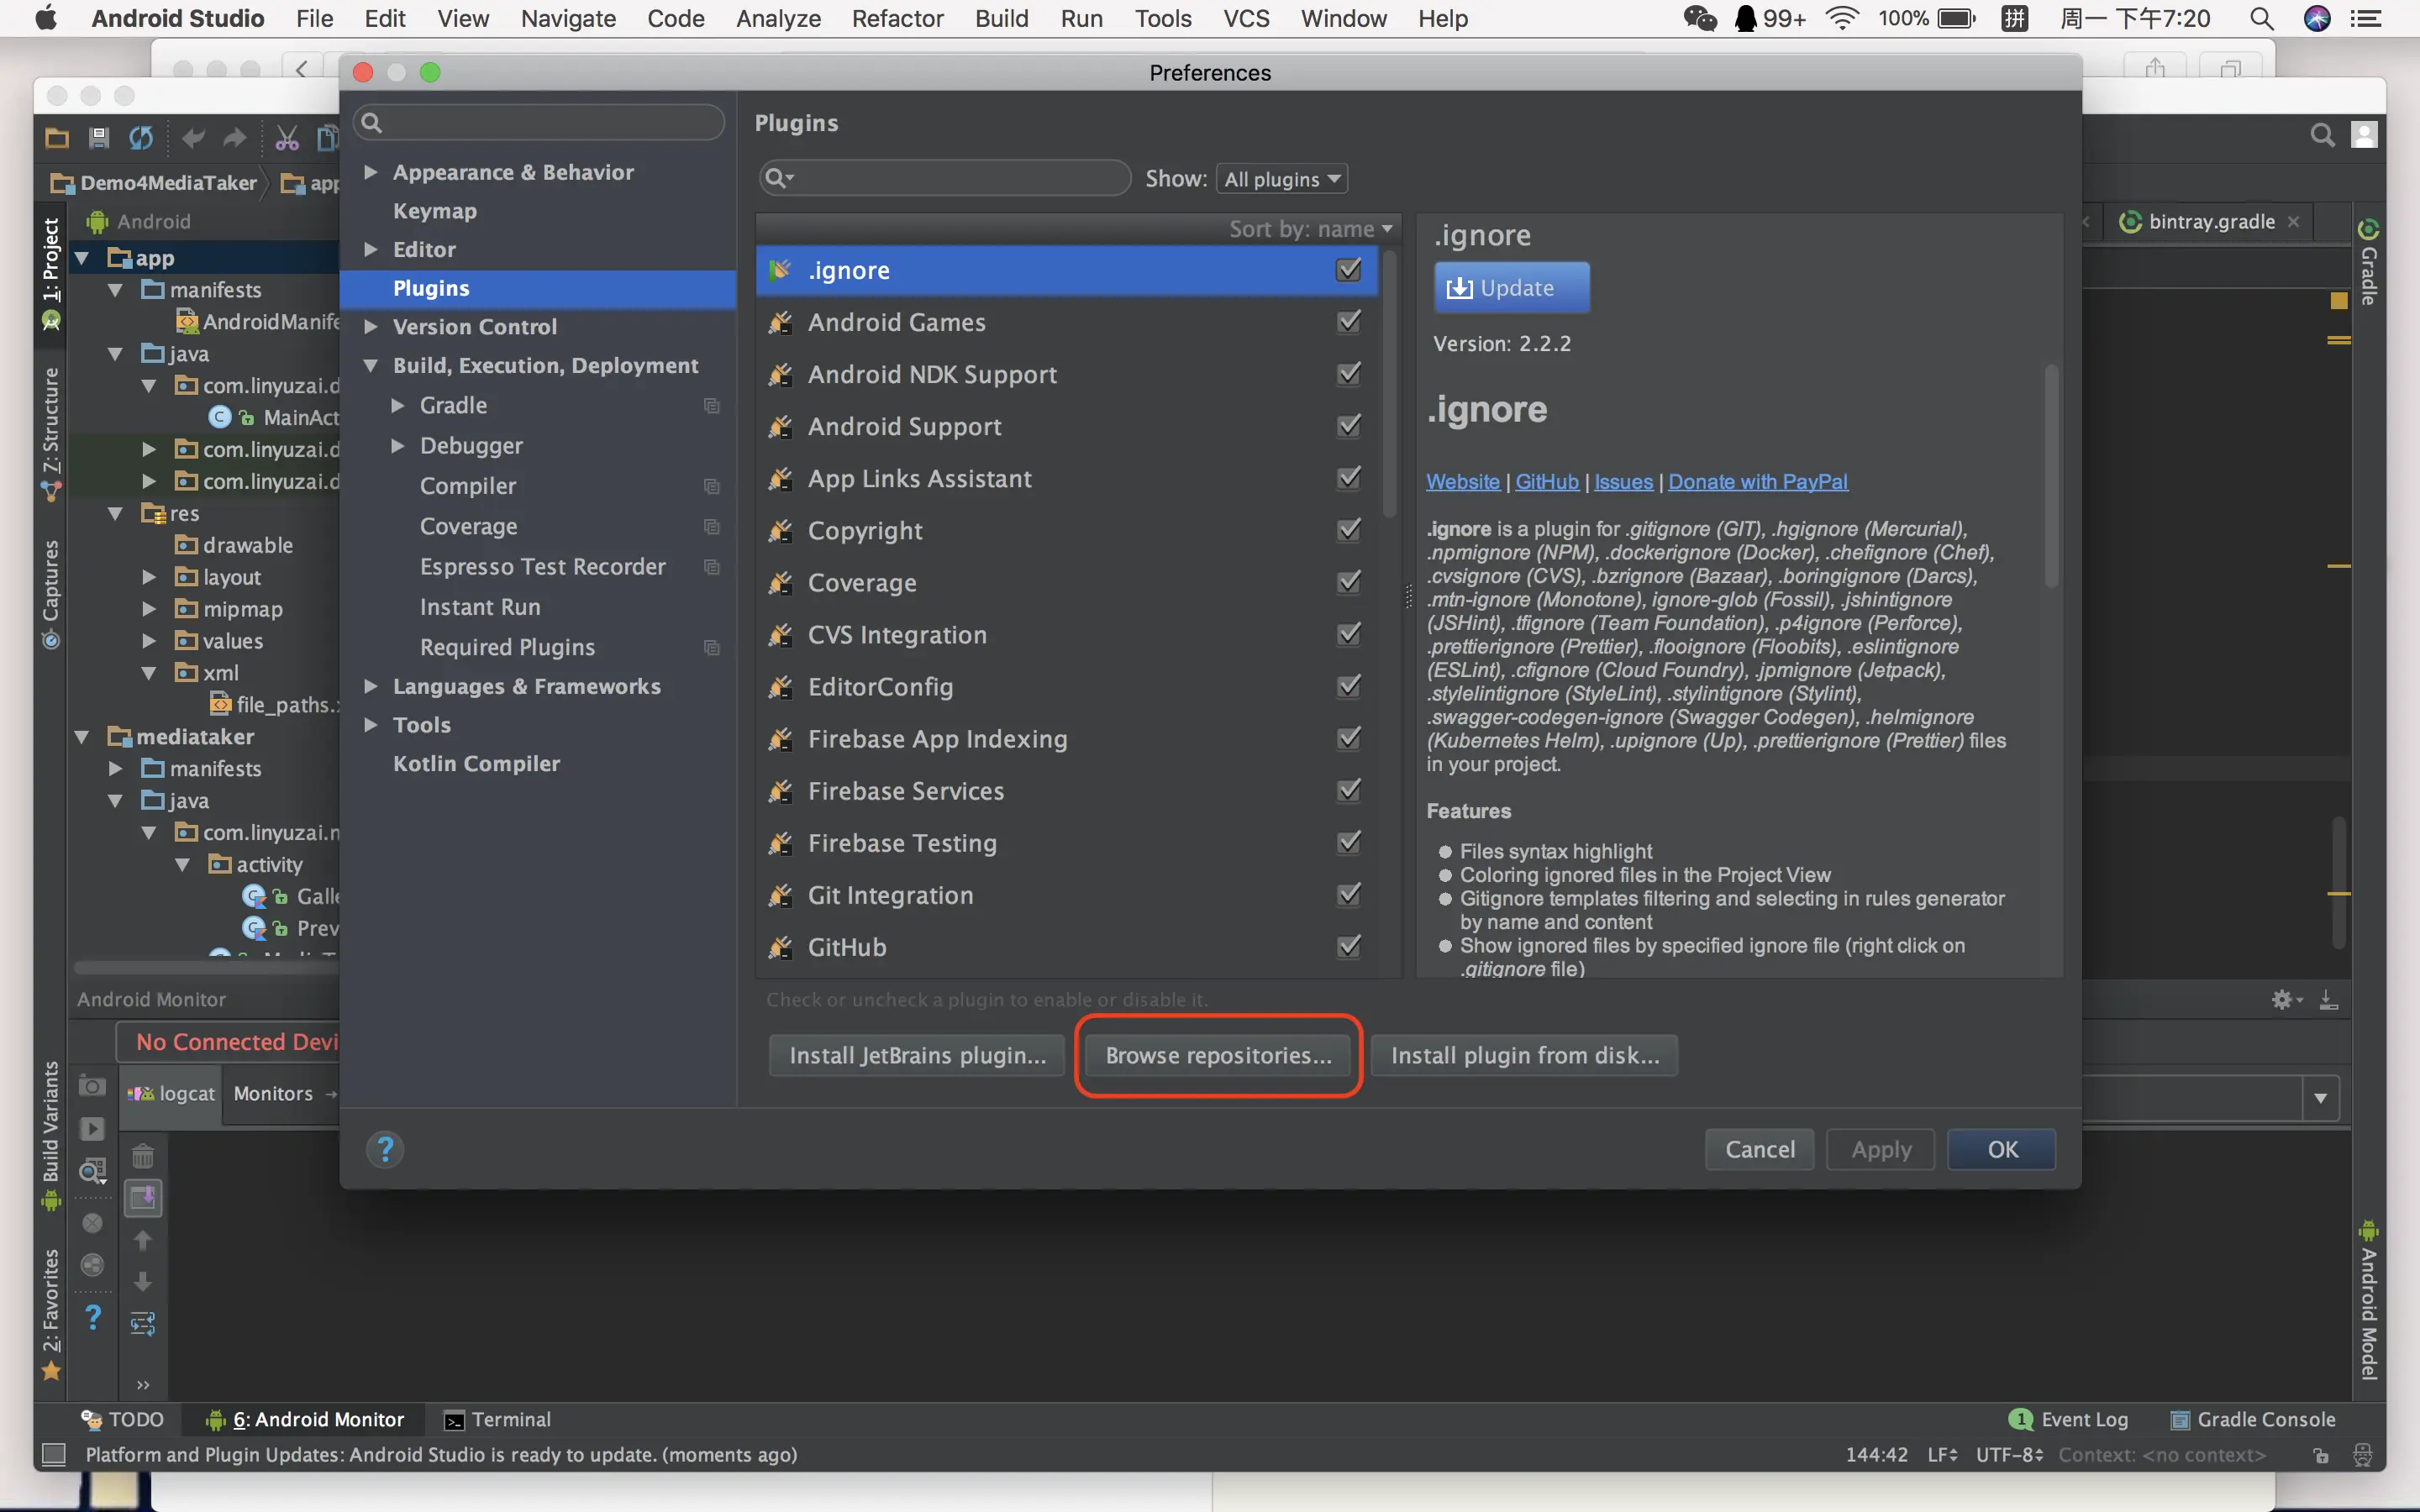Image resolution: width=2420 pixels, height=1512 pixels.
Task: Click the clear logcat trash icon
Action: [143, 1157]
